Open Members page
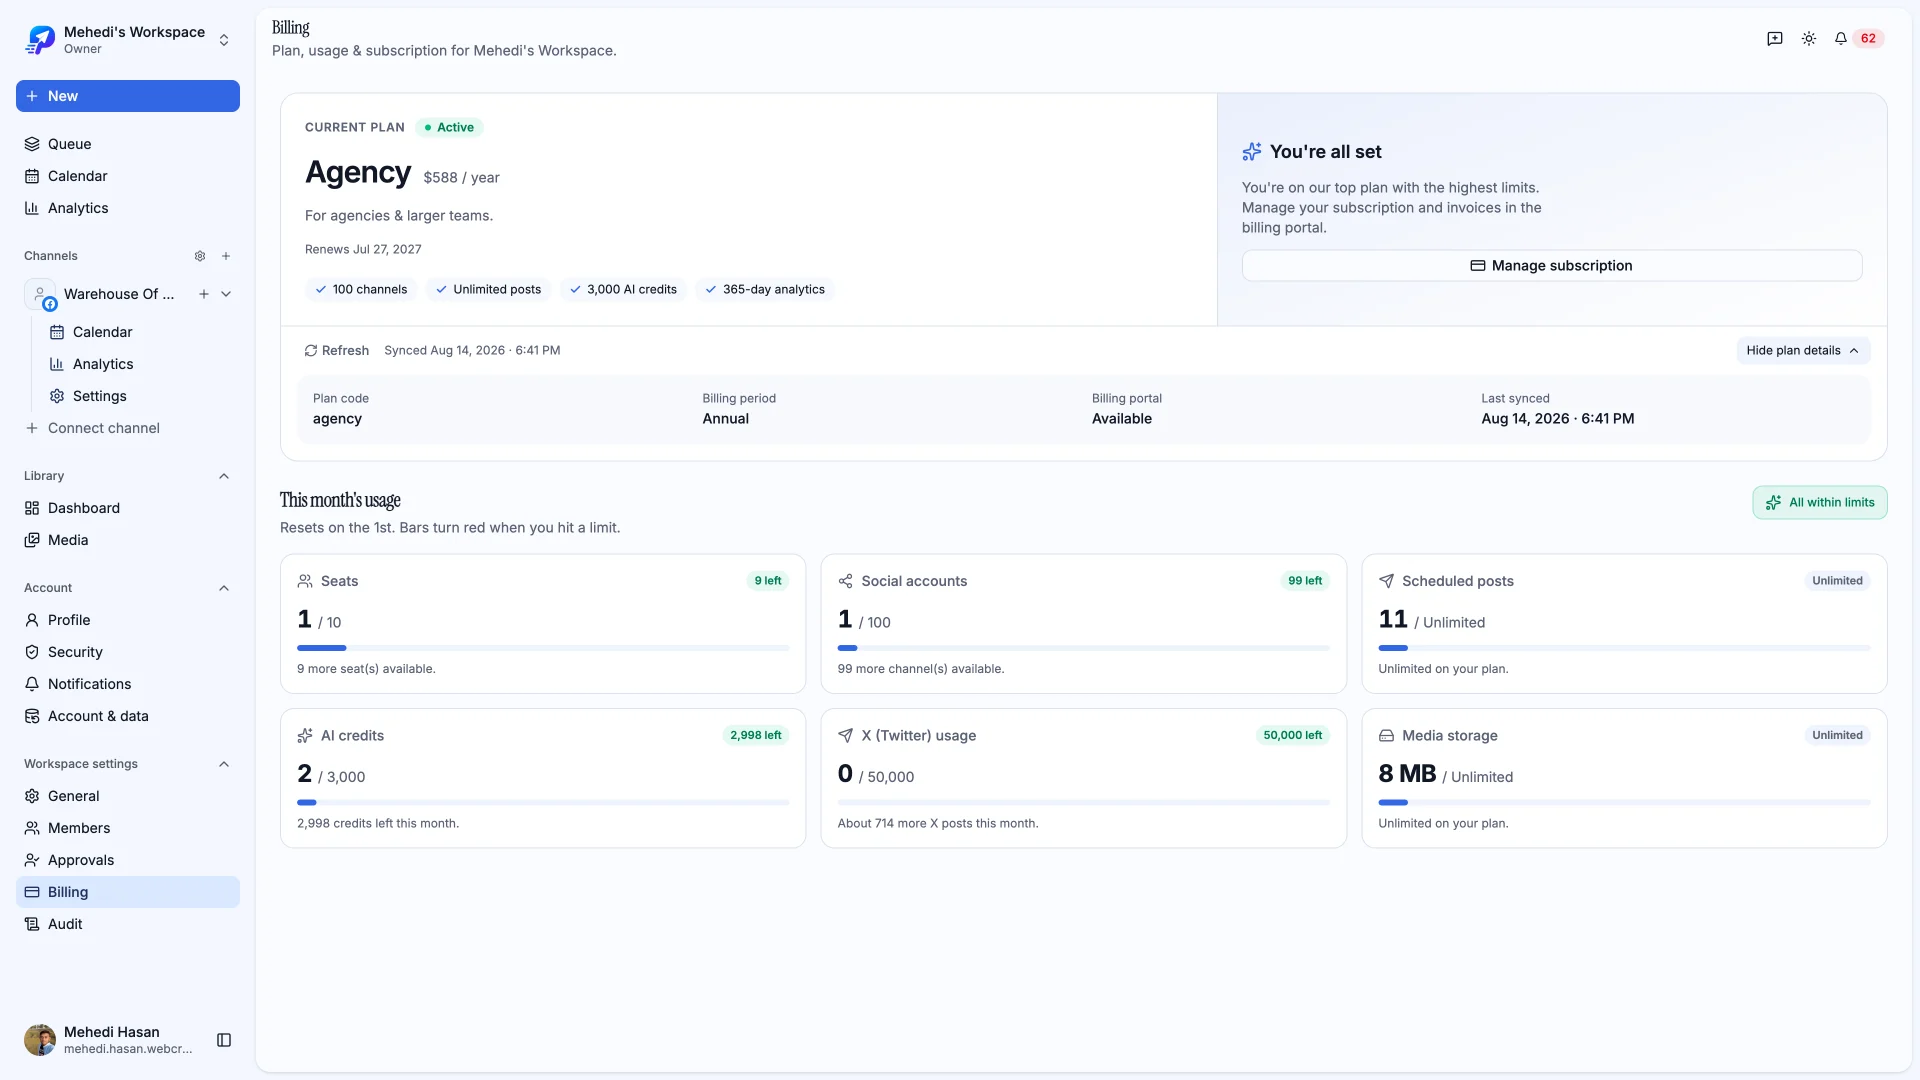Image resolution: width=1920 pixels, height=1080 pixels. 128,828
